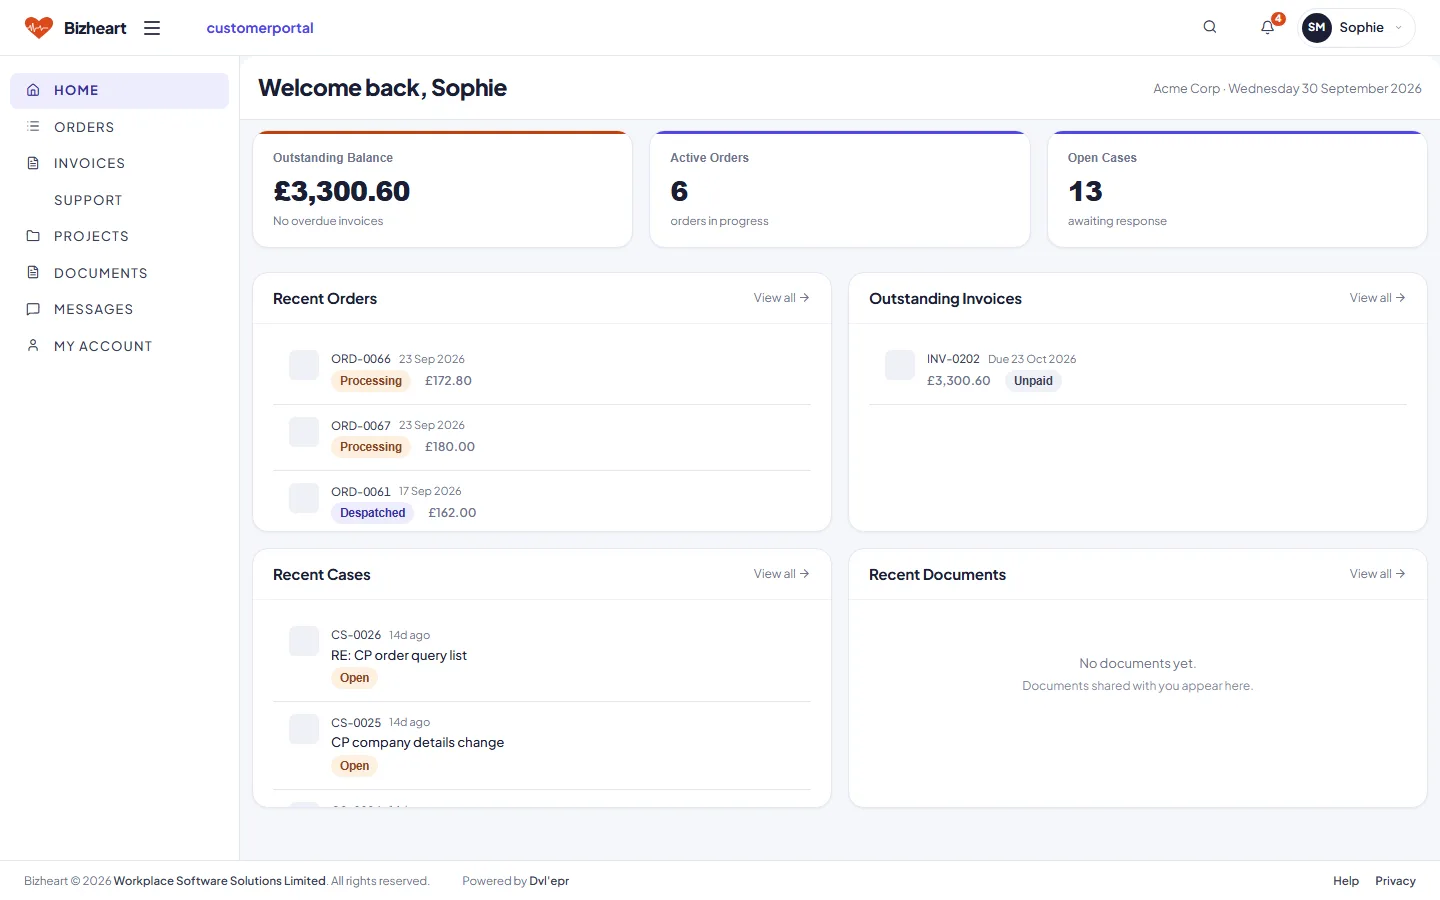This screenshot has width=1440, height=900.
Task: Click the customerportal header link
Action: (260, 28)
